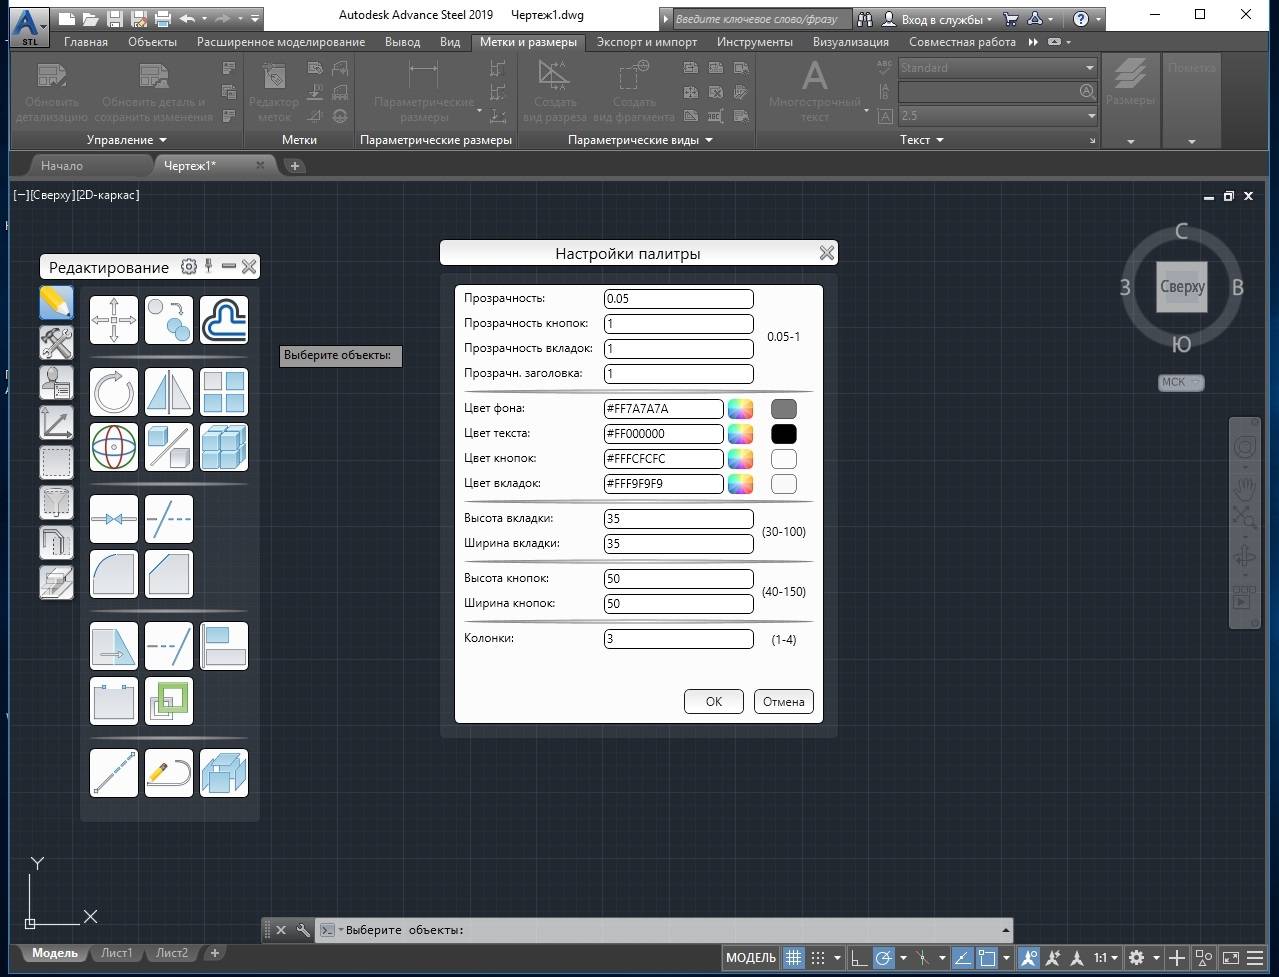This screenshot has height=977, width=1279.
Task: Open new drawing tab with plus
Action: (295, 166)
